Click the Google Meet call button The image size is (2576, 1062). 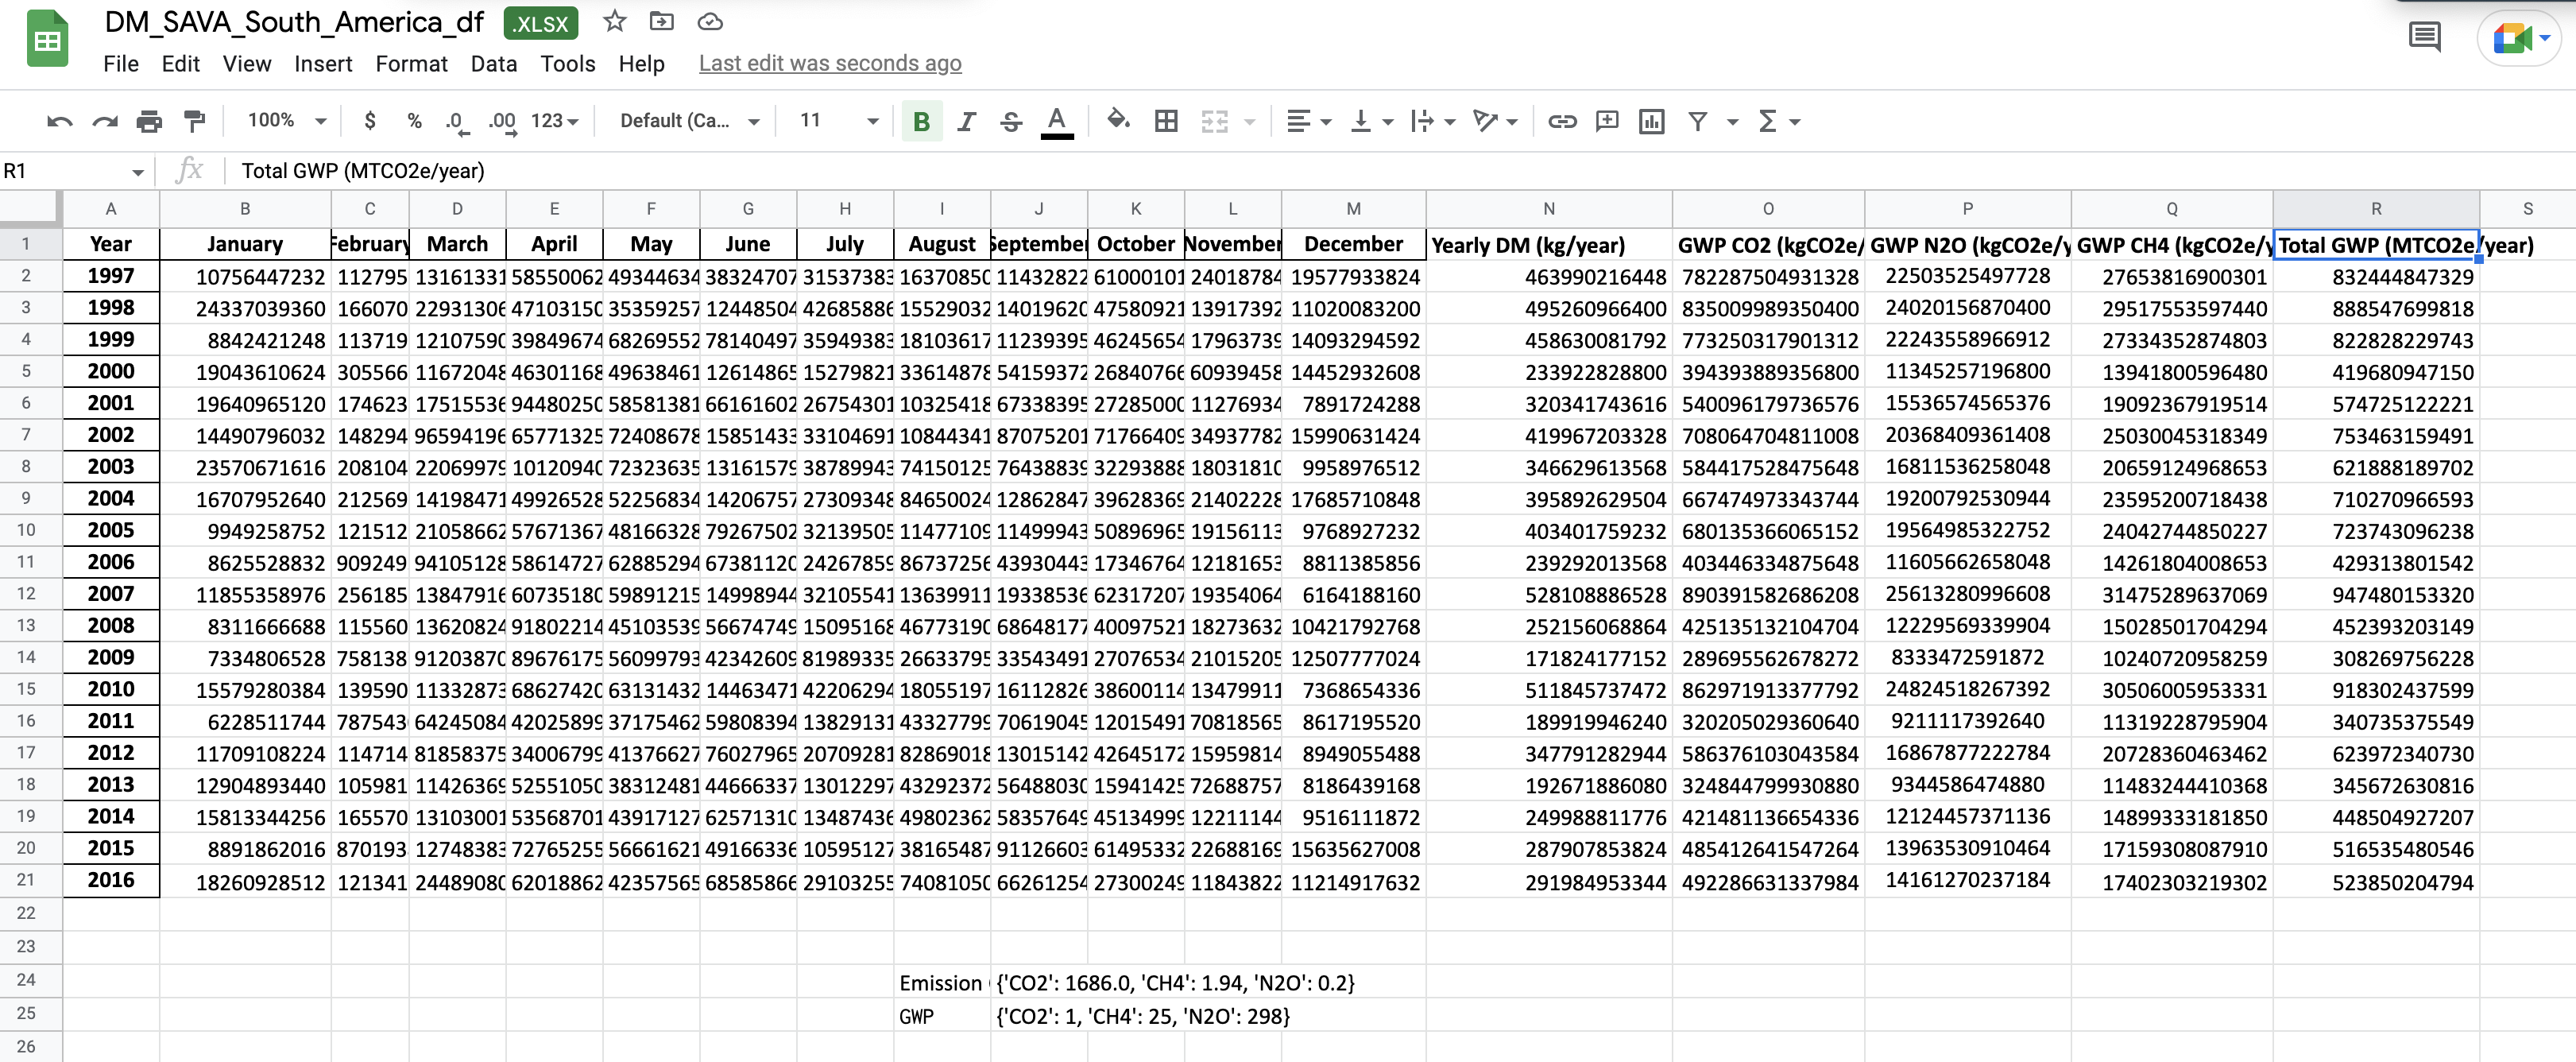tap(2520, 38)
